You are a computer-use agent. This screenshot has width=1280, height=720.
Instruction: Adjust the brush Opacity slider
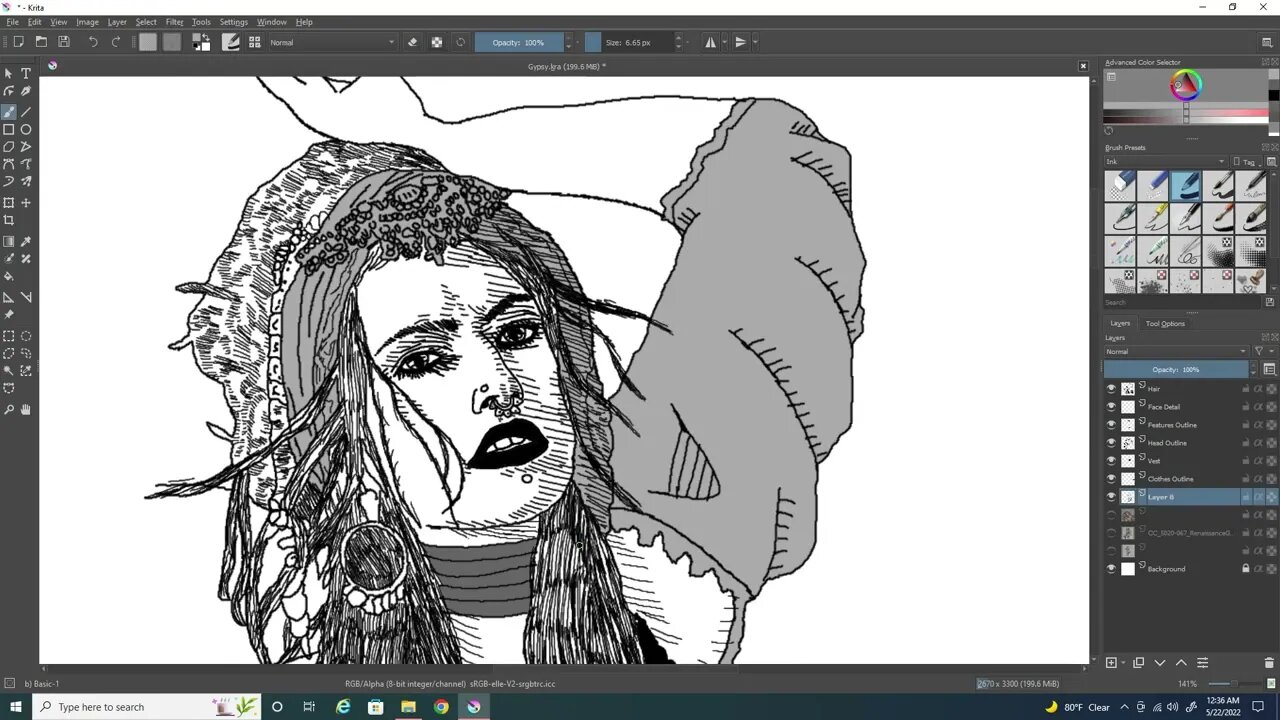[x=520, y=42]
